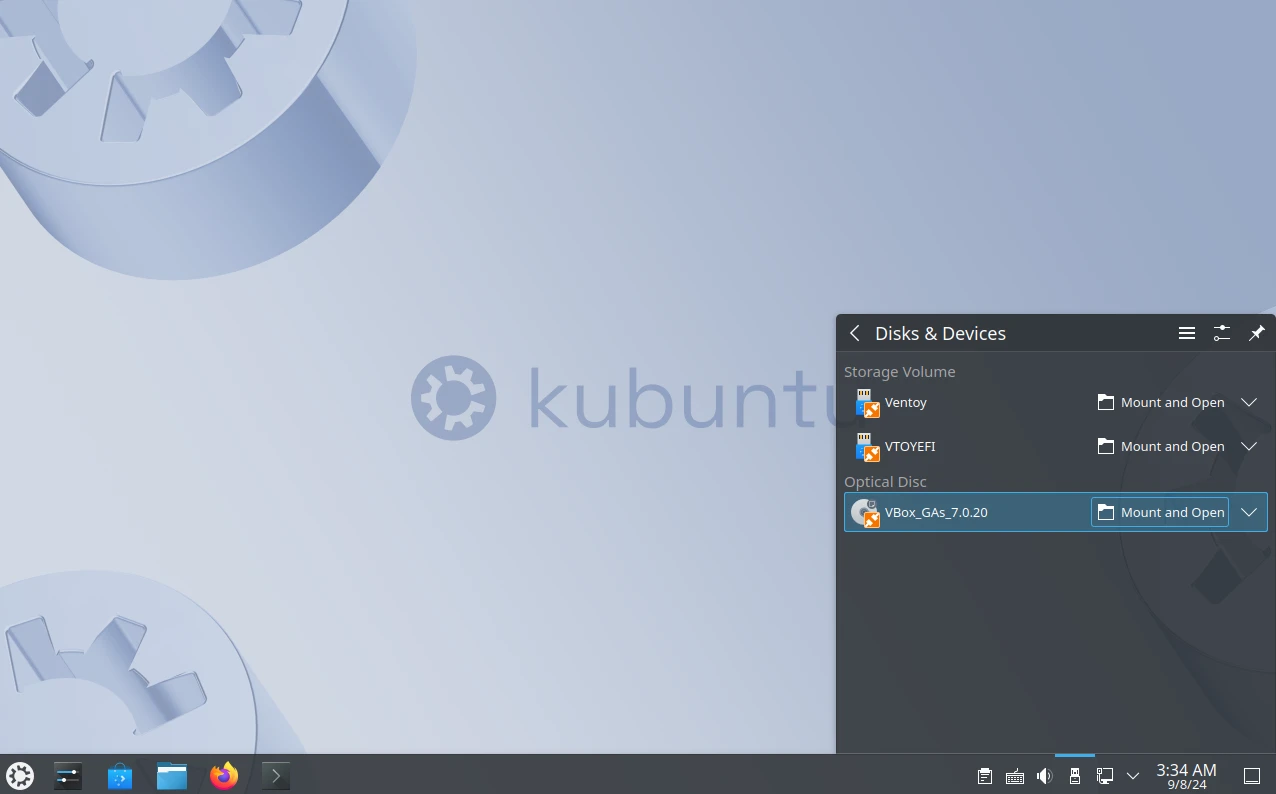1276x794 pixels.
Task: Go back using the Disks & Devices arrow
Action: pyautogui.click(x=854, y=333)
